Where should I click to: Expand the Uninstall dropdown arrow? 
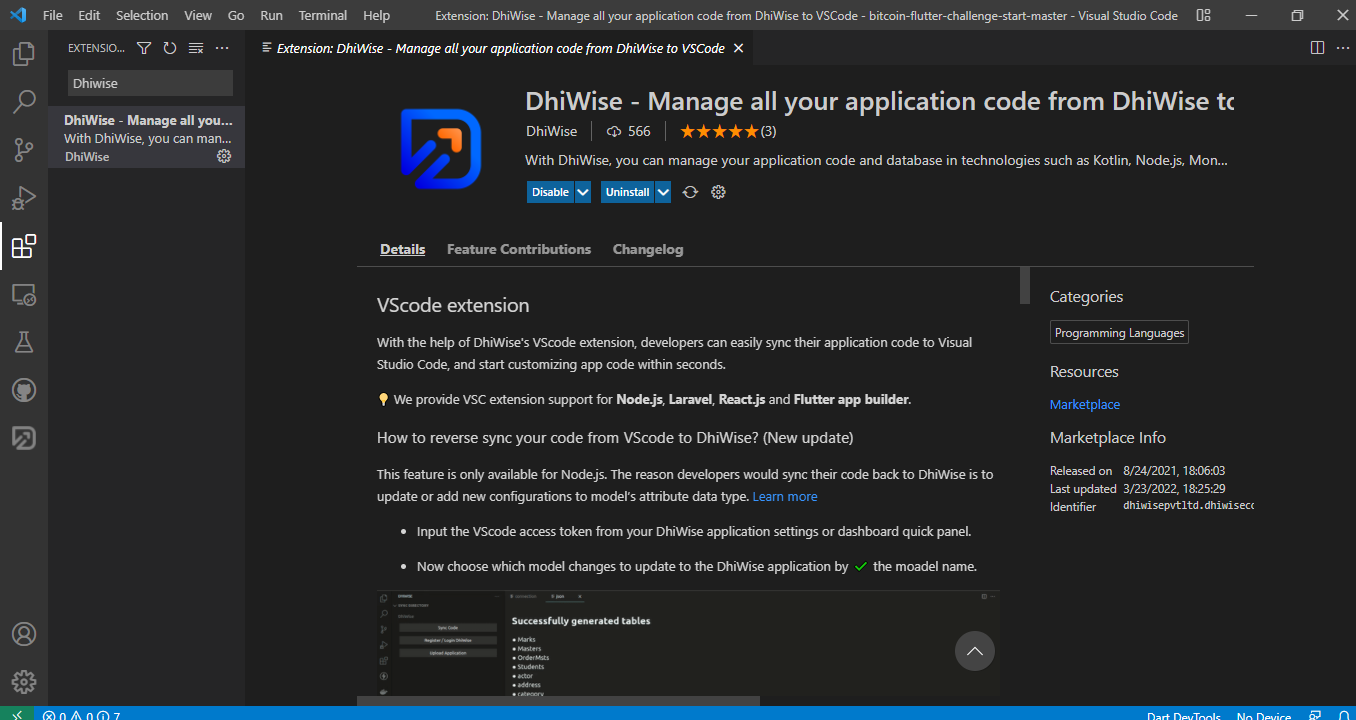pos(662,192)
